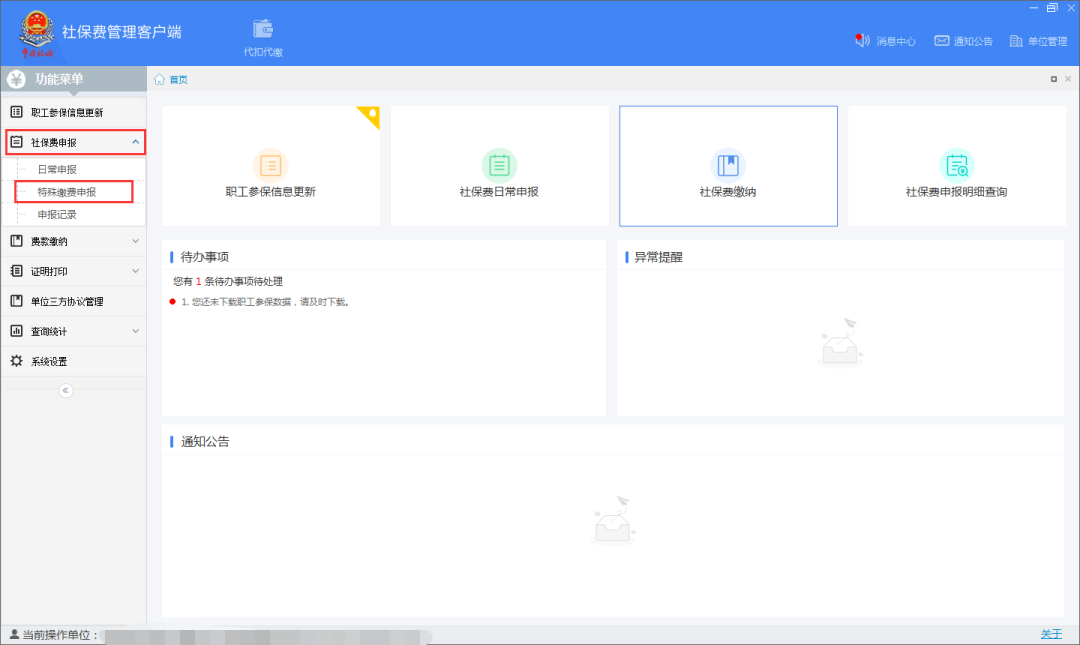
Task: Collapse the sidebar with the arrow handle
Action: coord(66,390)
